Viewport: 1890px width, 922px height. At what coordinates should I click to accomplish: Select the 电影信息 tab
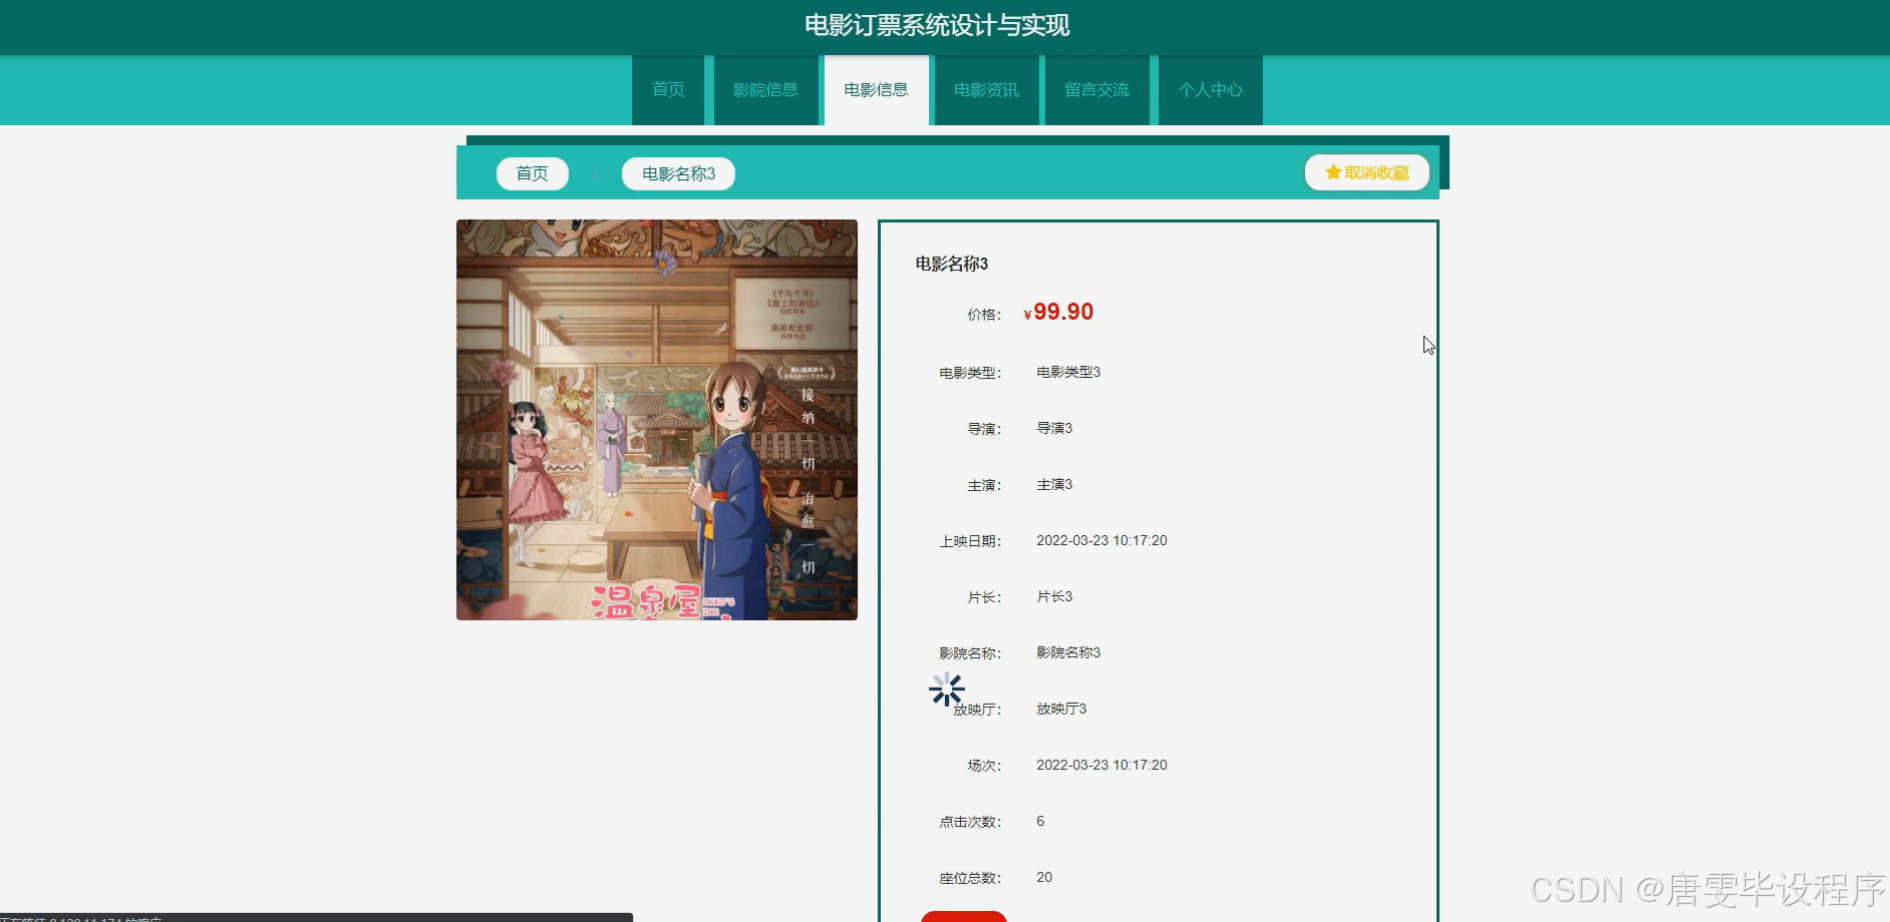876,90
